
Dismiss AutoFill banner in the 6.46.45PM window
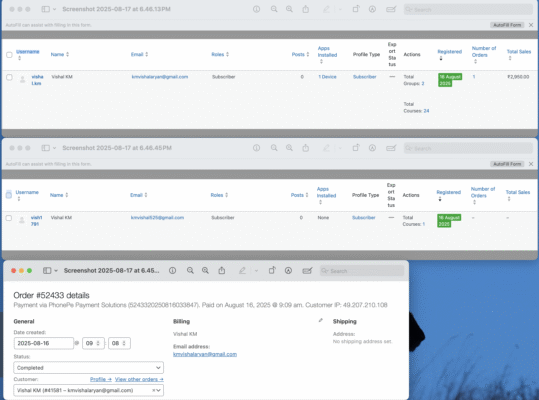[x=531, y=164]
